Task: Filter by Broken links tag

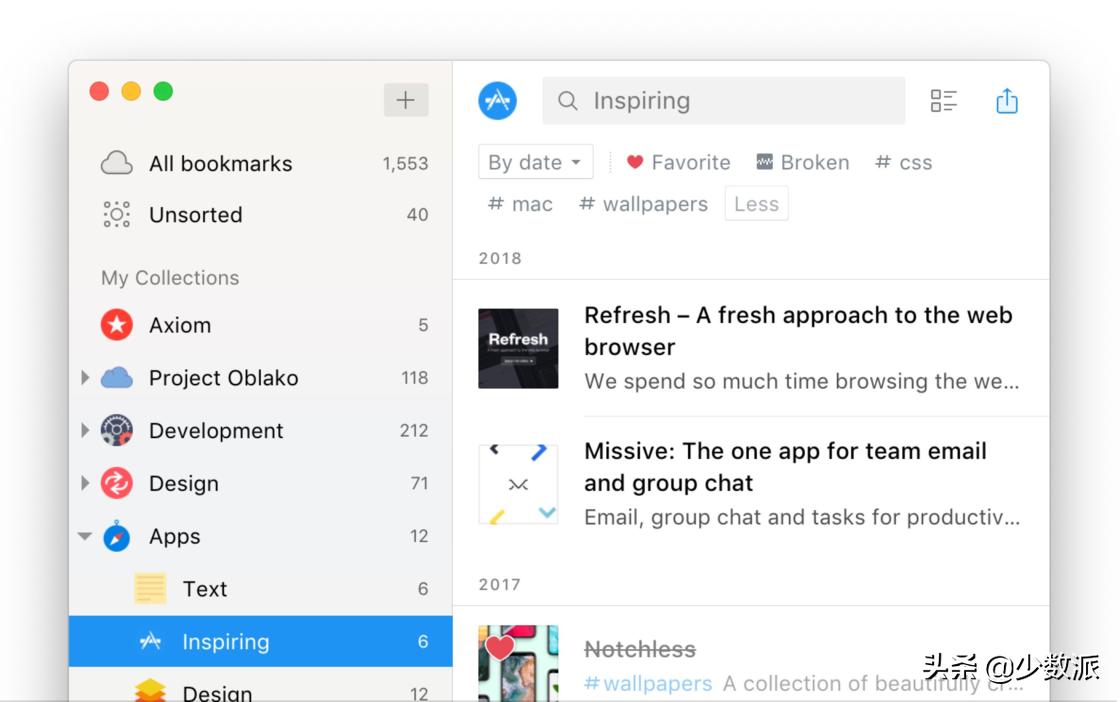Action: point(803,163)
